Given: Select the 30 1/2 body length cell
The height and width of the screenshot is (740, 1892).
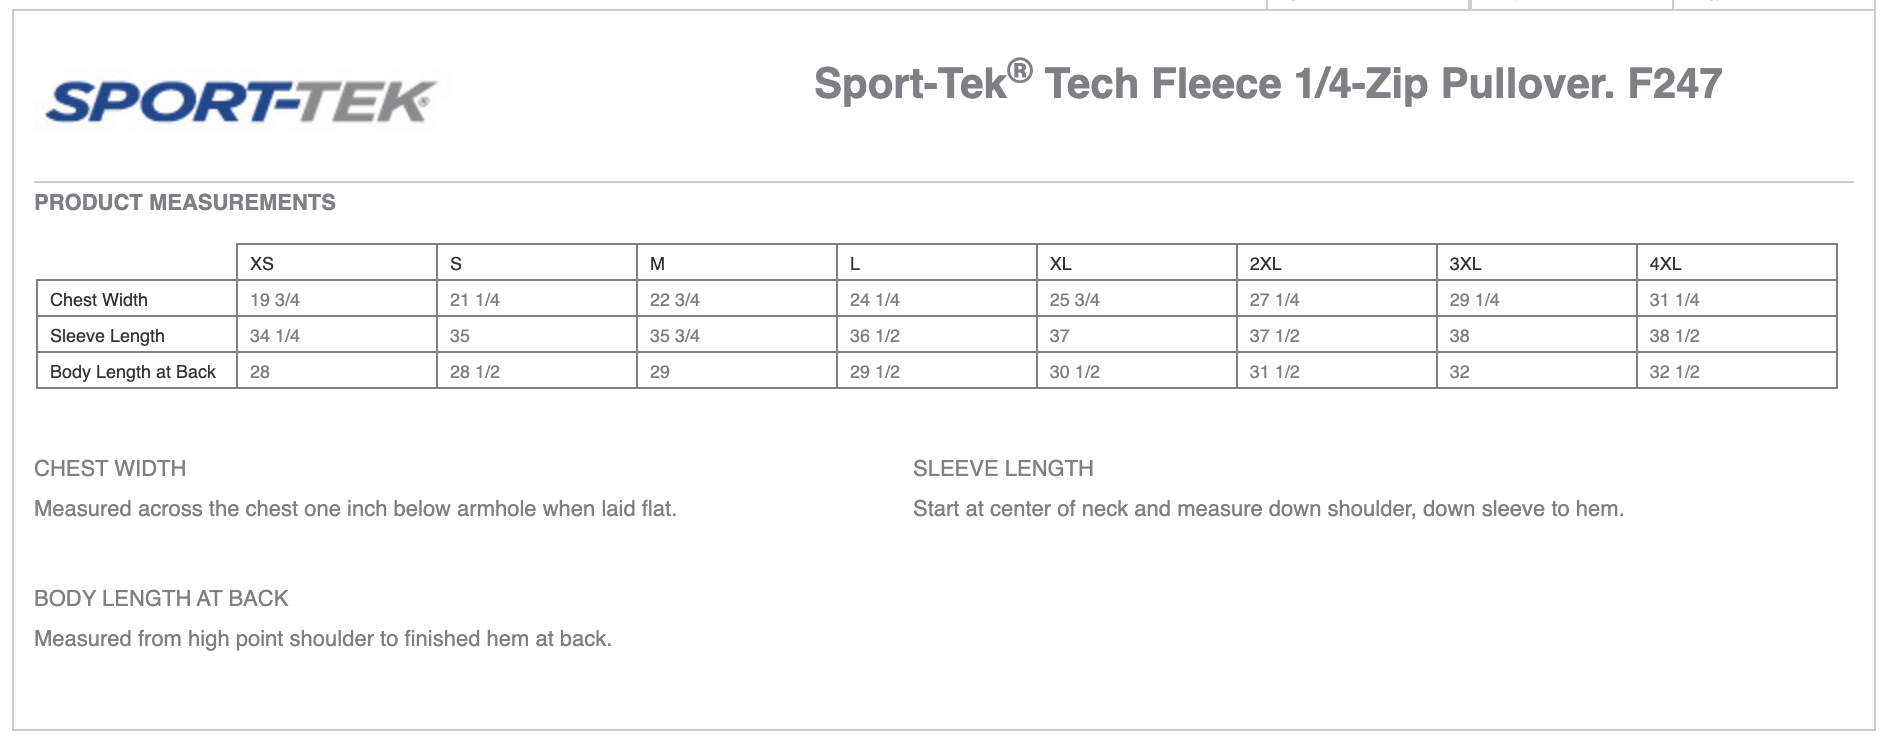Looking at the screenshot, I should [x=1137, y=371].
